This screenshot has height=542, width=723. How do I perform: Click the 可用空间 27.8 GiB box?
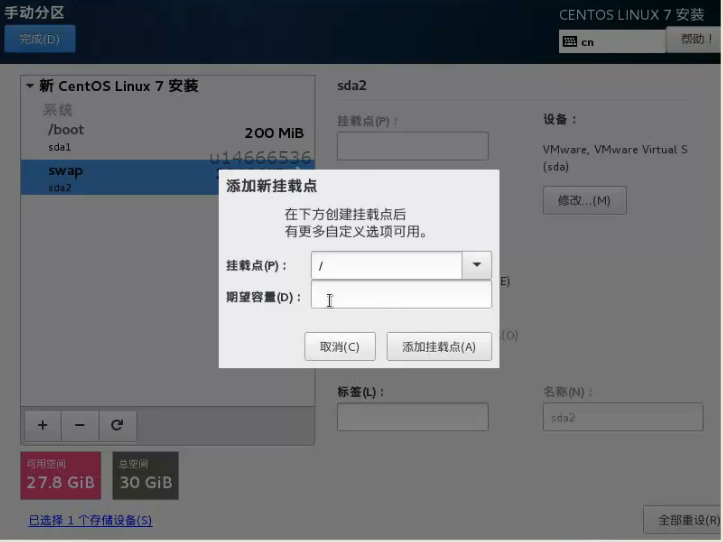pos(60,476)
